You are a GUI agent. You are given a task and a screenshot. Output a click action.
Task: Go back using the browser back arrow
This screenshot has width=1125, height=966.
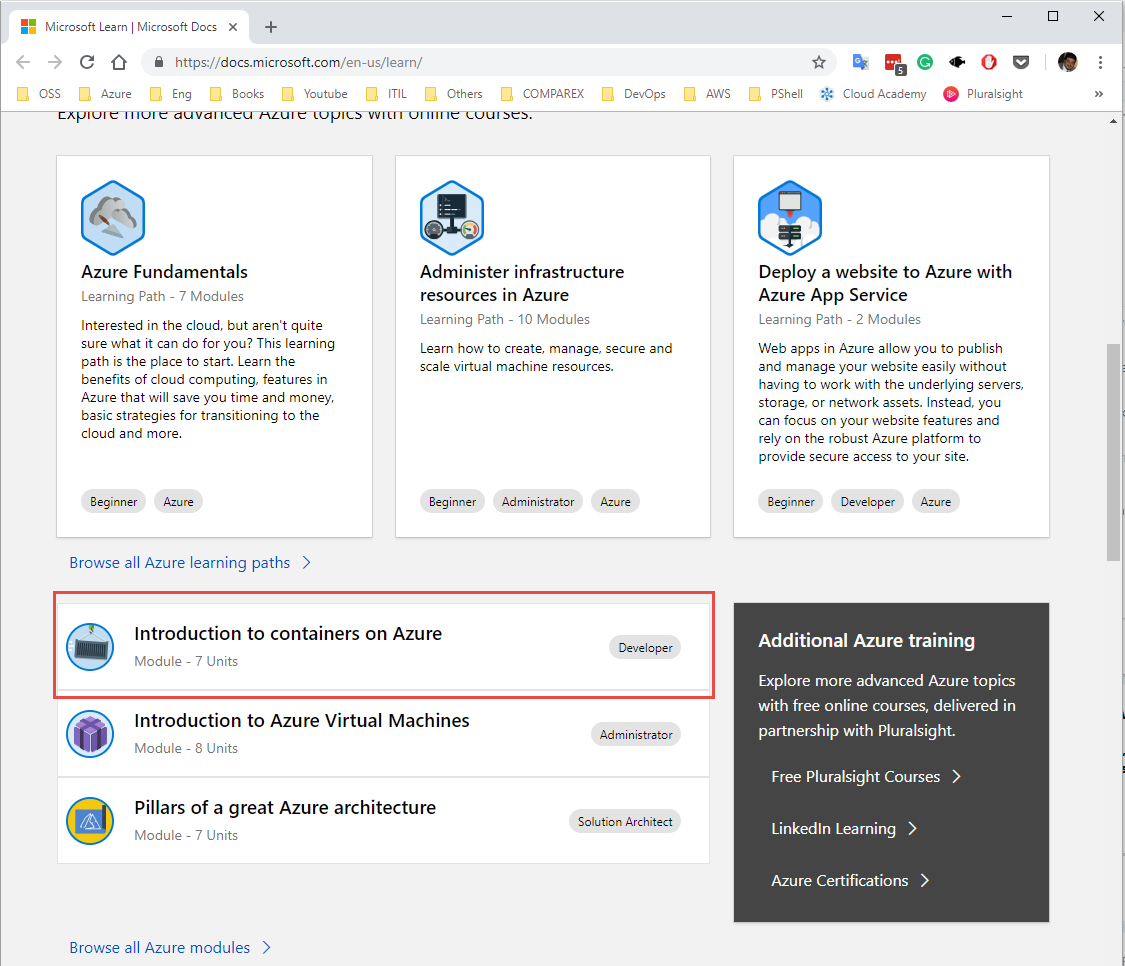[x=23, y=62]
